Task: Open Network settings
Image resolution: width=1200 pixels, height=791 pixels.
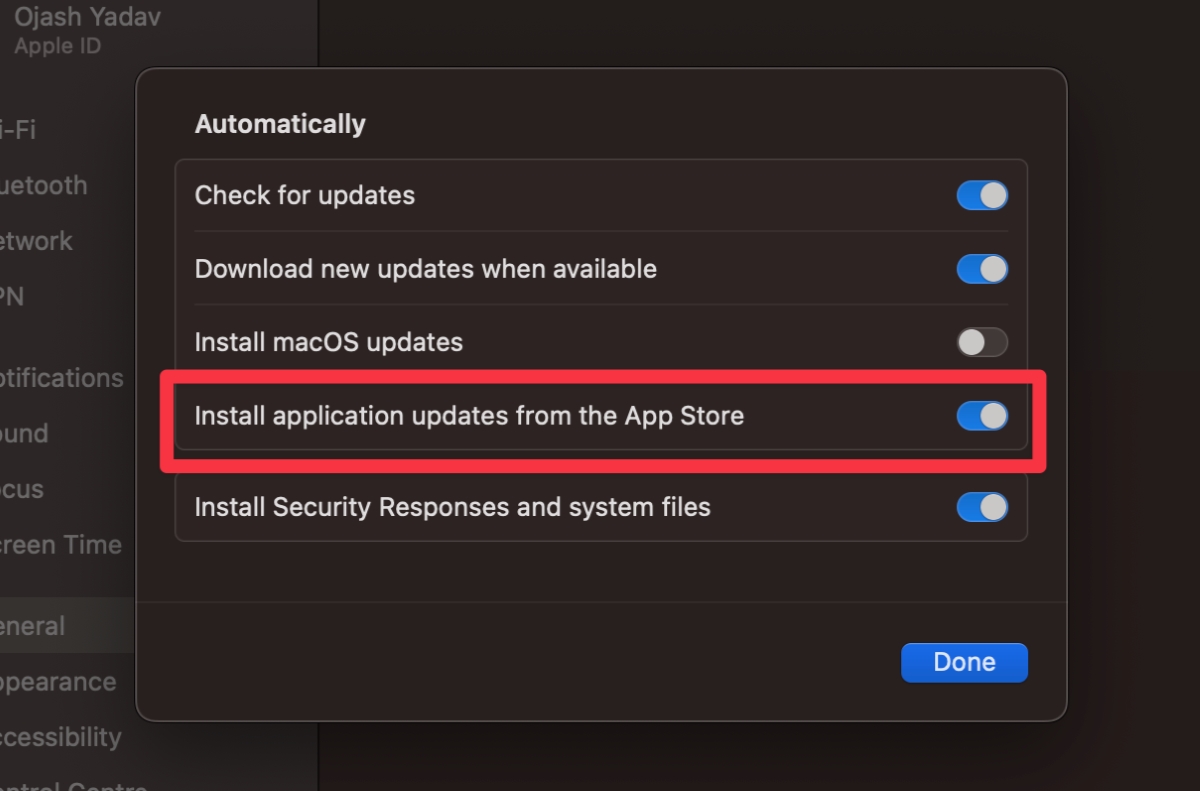Action: (x=35, y=241)
